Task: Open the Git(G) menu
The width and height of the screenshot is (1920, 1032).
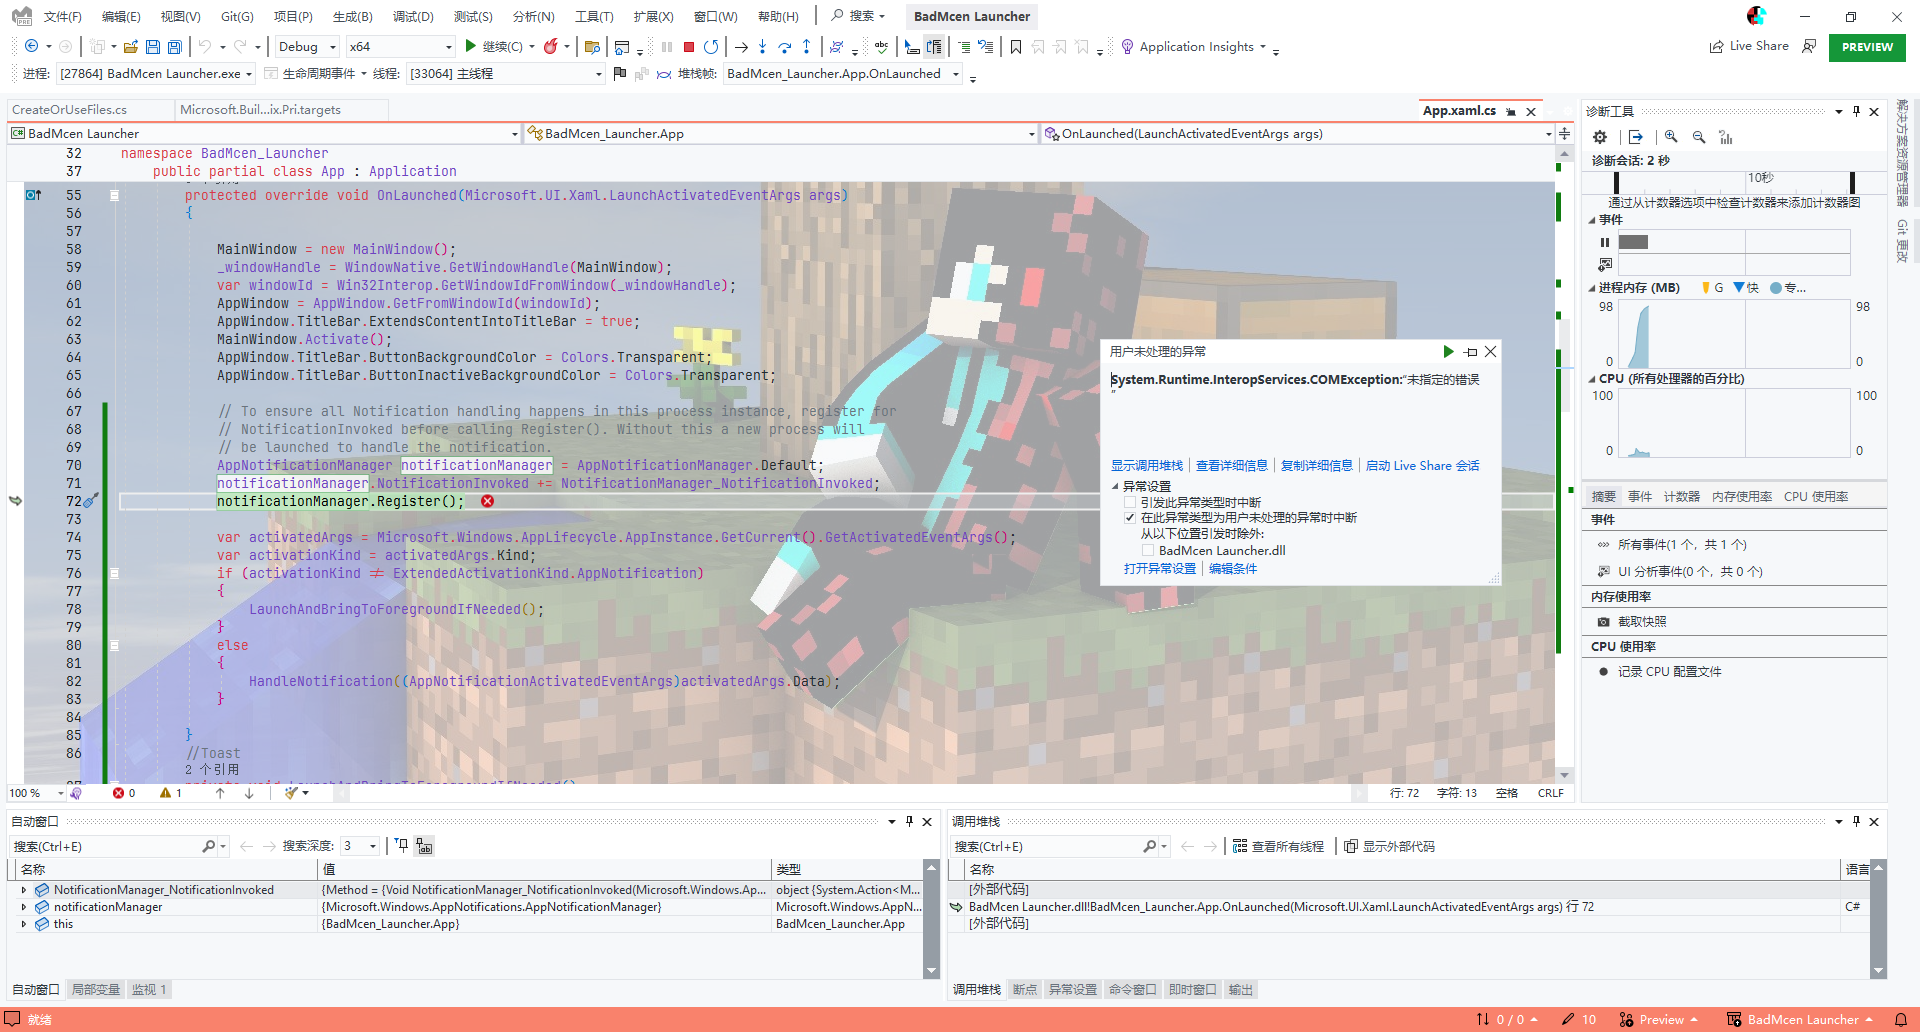Action: point(237,16)
